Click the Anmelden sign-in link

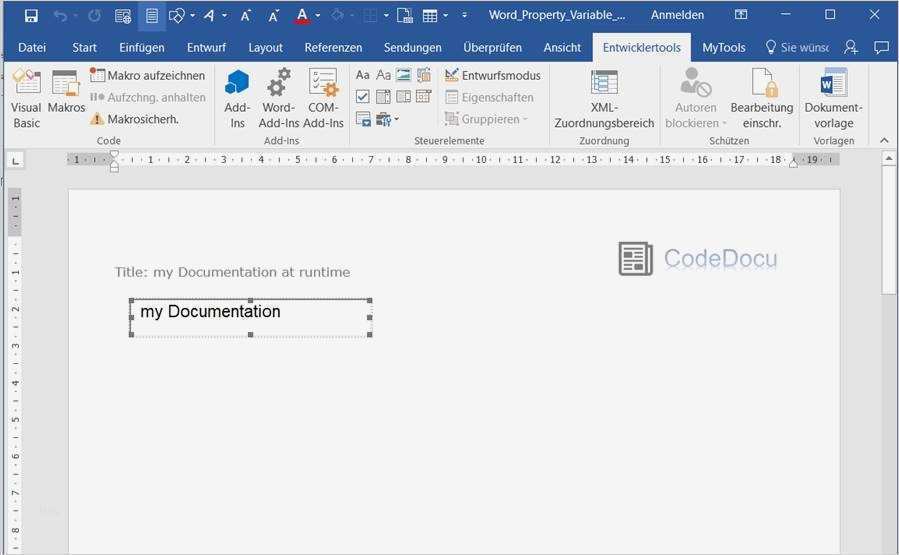point(677,15)
